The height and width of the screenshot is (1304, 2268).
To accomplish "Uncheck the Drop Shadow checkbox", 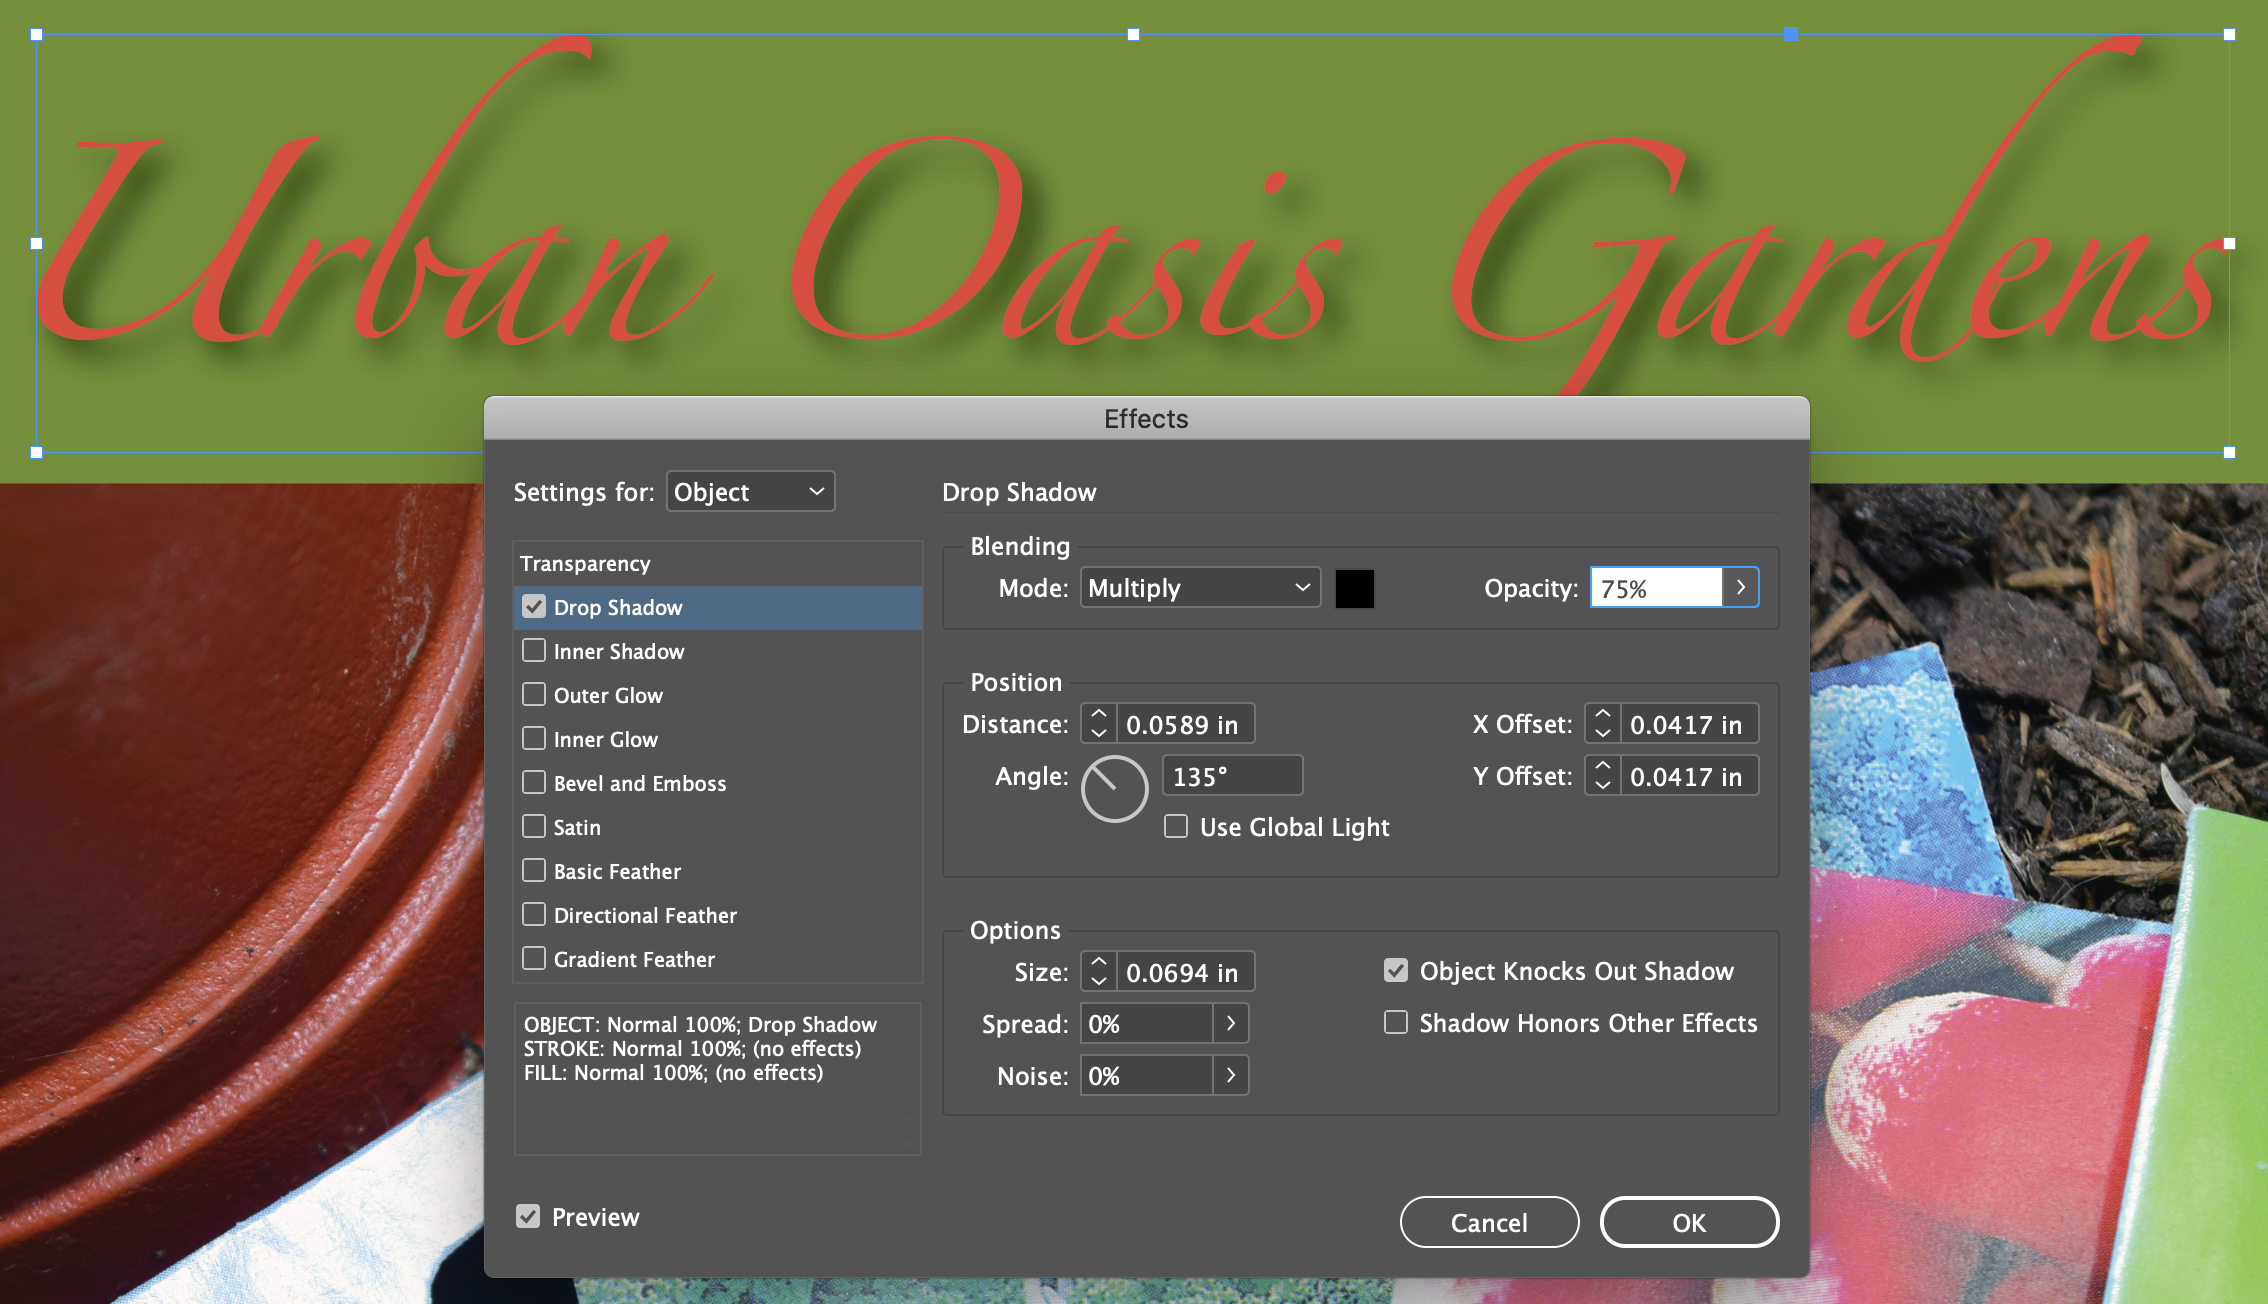I will [x=534, y=607].
